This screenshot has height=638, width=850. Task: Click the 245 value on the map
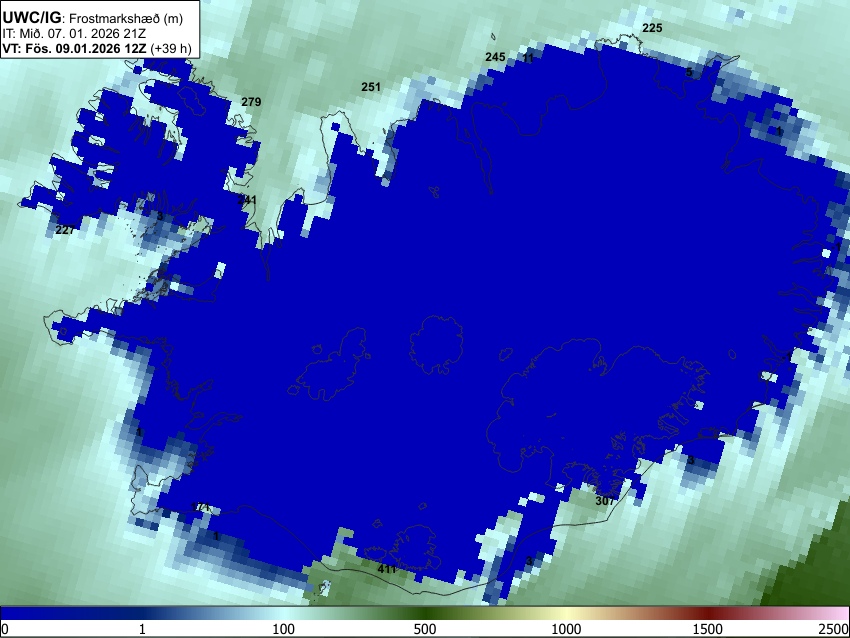(x=495, y=57)
